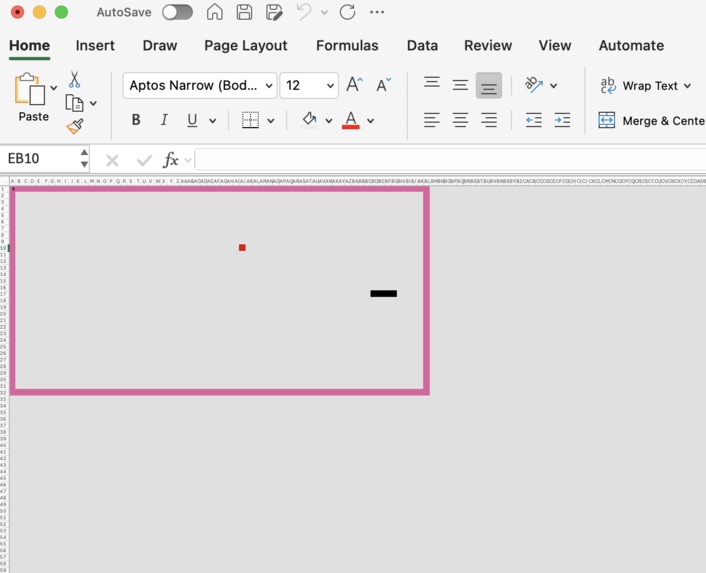Viewport: 706px width, 573px height.
Task: Switch to the Page Layout tab
Action: click(x=246, y=45)
